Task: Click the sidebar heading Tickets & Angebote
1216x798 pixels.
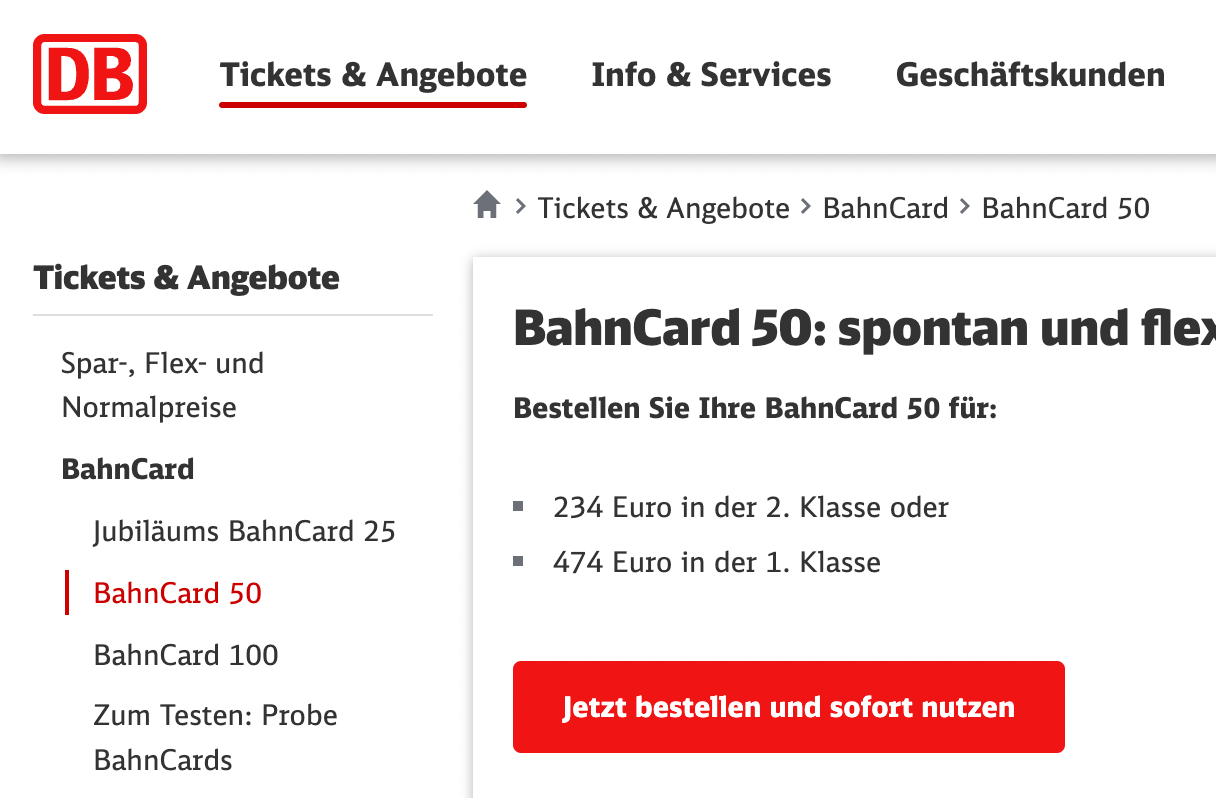Action: coord(186,278)
